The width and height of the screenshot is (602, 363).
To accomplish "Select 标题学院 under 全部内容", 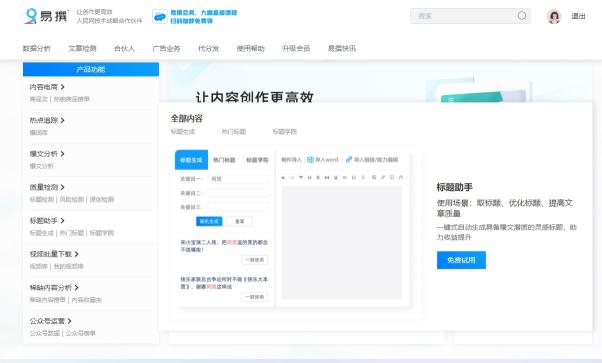I will (284, 132).
